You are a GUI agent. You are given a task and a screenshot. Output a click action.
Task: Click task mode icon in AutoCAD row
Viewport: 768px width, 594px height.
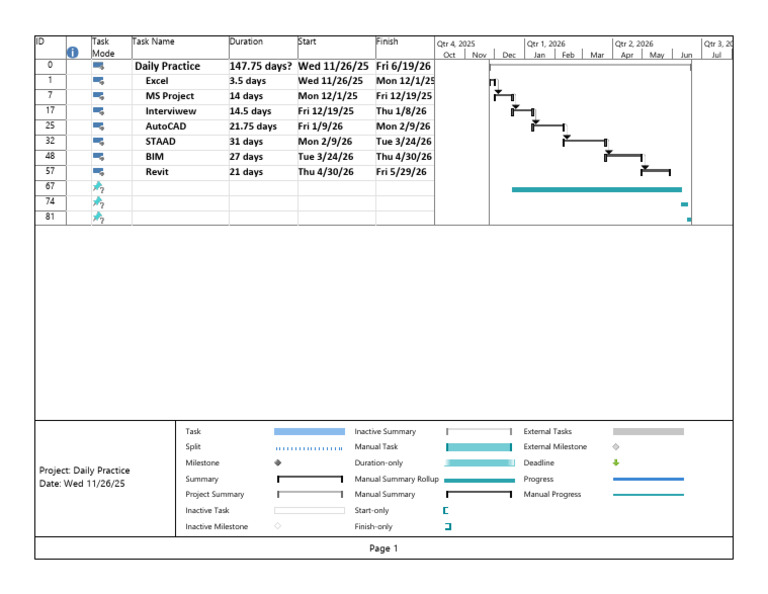click(x=98, y=126)
